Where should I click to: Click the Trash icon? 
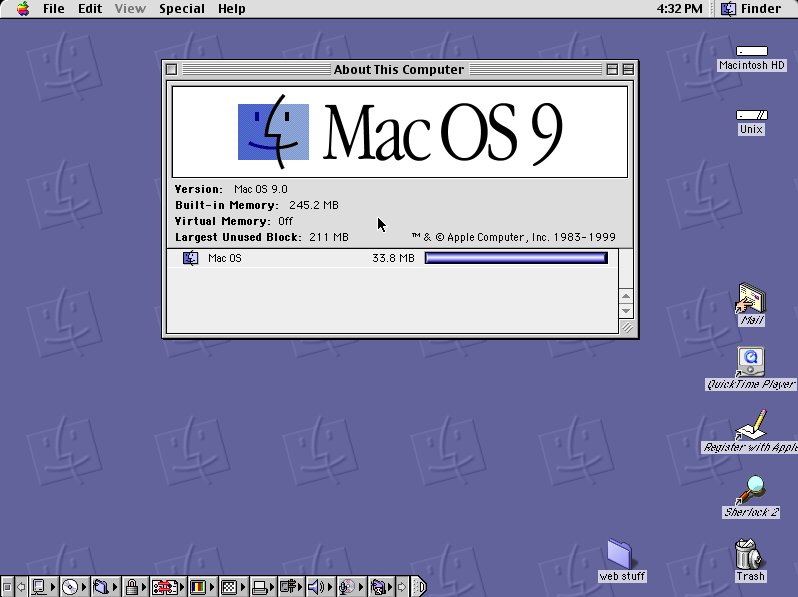pos(749,554)
